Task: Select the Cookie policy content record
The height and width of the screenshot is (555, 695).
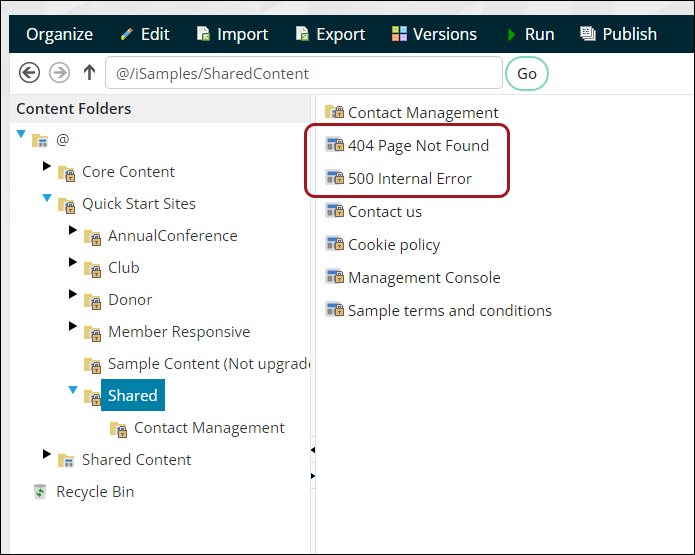Action: tap(394, 245)
